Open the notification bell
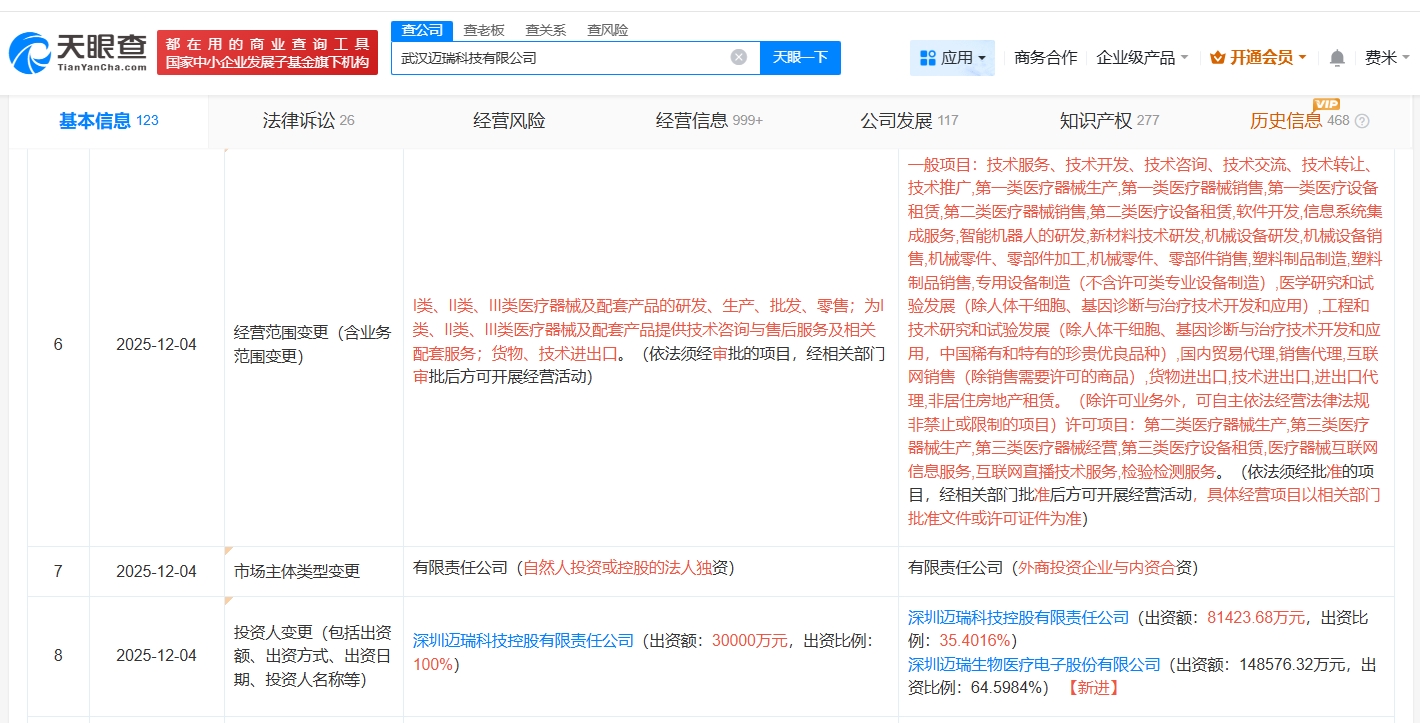 tap(1336, 58)
